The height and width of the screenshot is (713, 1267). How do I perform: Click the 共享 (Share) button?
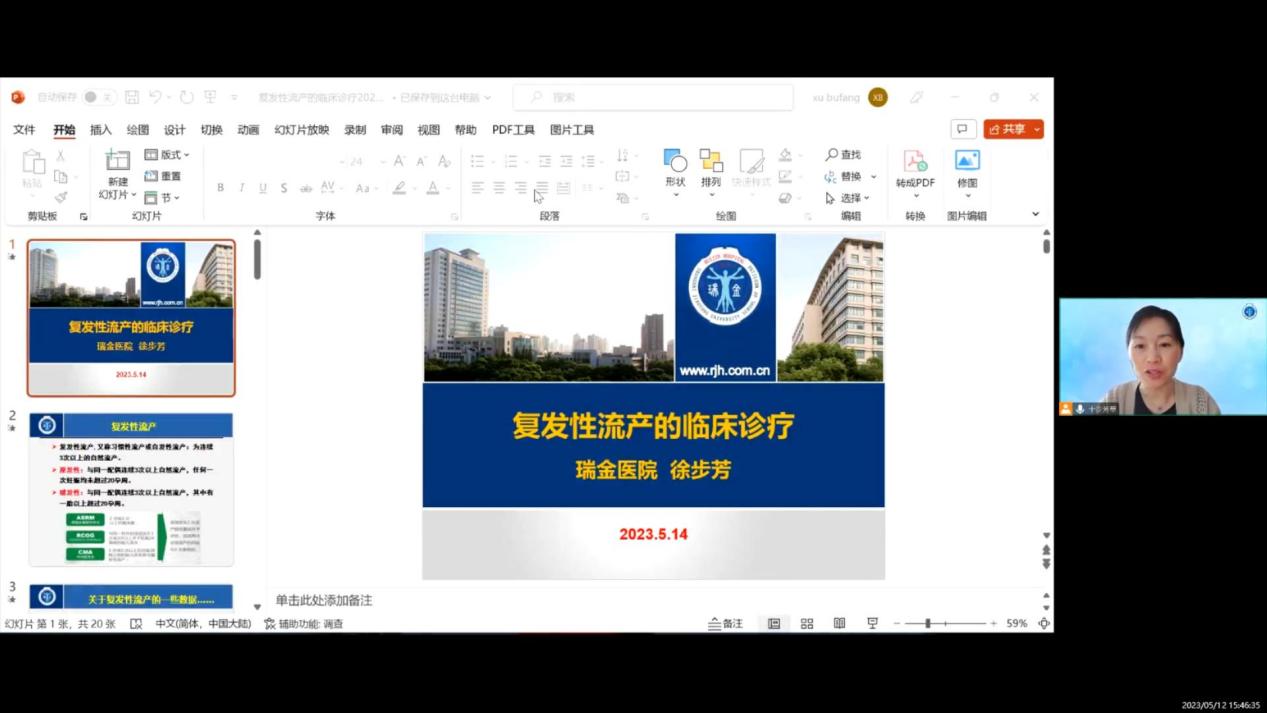pos(1013,129)
